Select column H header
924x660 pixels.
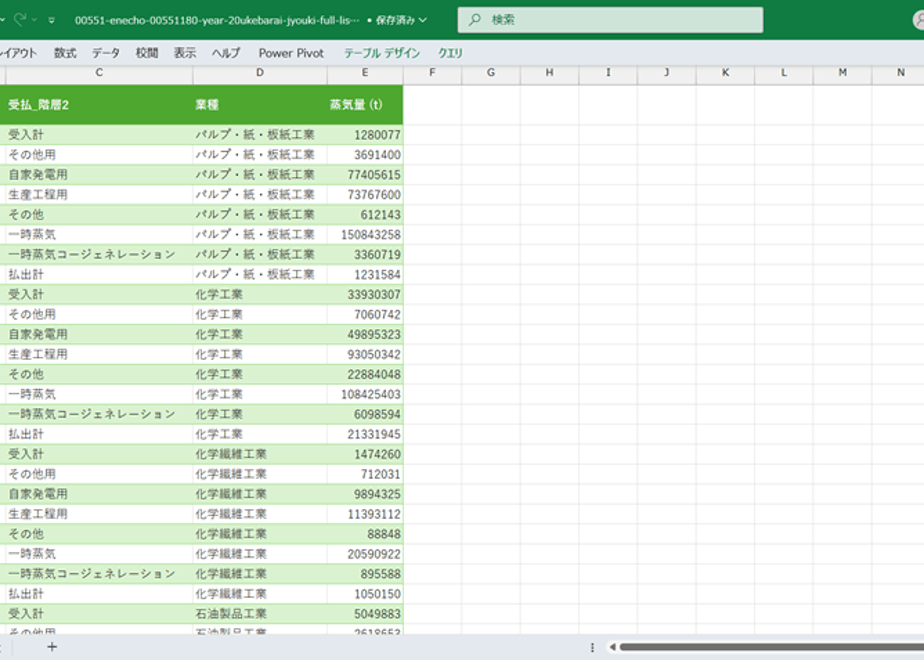(549, 72)
